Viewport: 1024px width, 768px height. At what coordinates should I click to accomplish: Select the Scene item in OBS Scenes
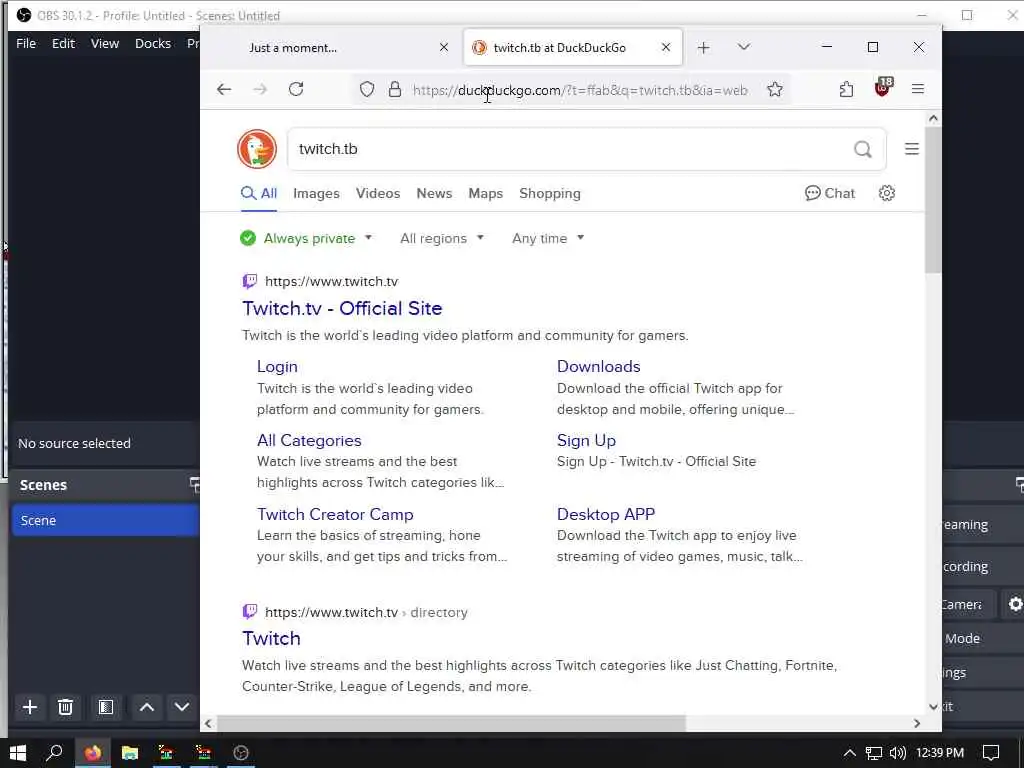point(104,520)
